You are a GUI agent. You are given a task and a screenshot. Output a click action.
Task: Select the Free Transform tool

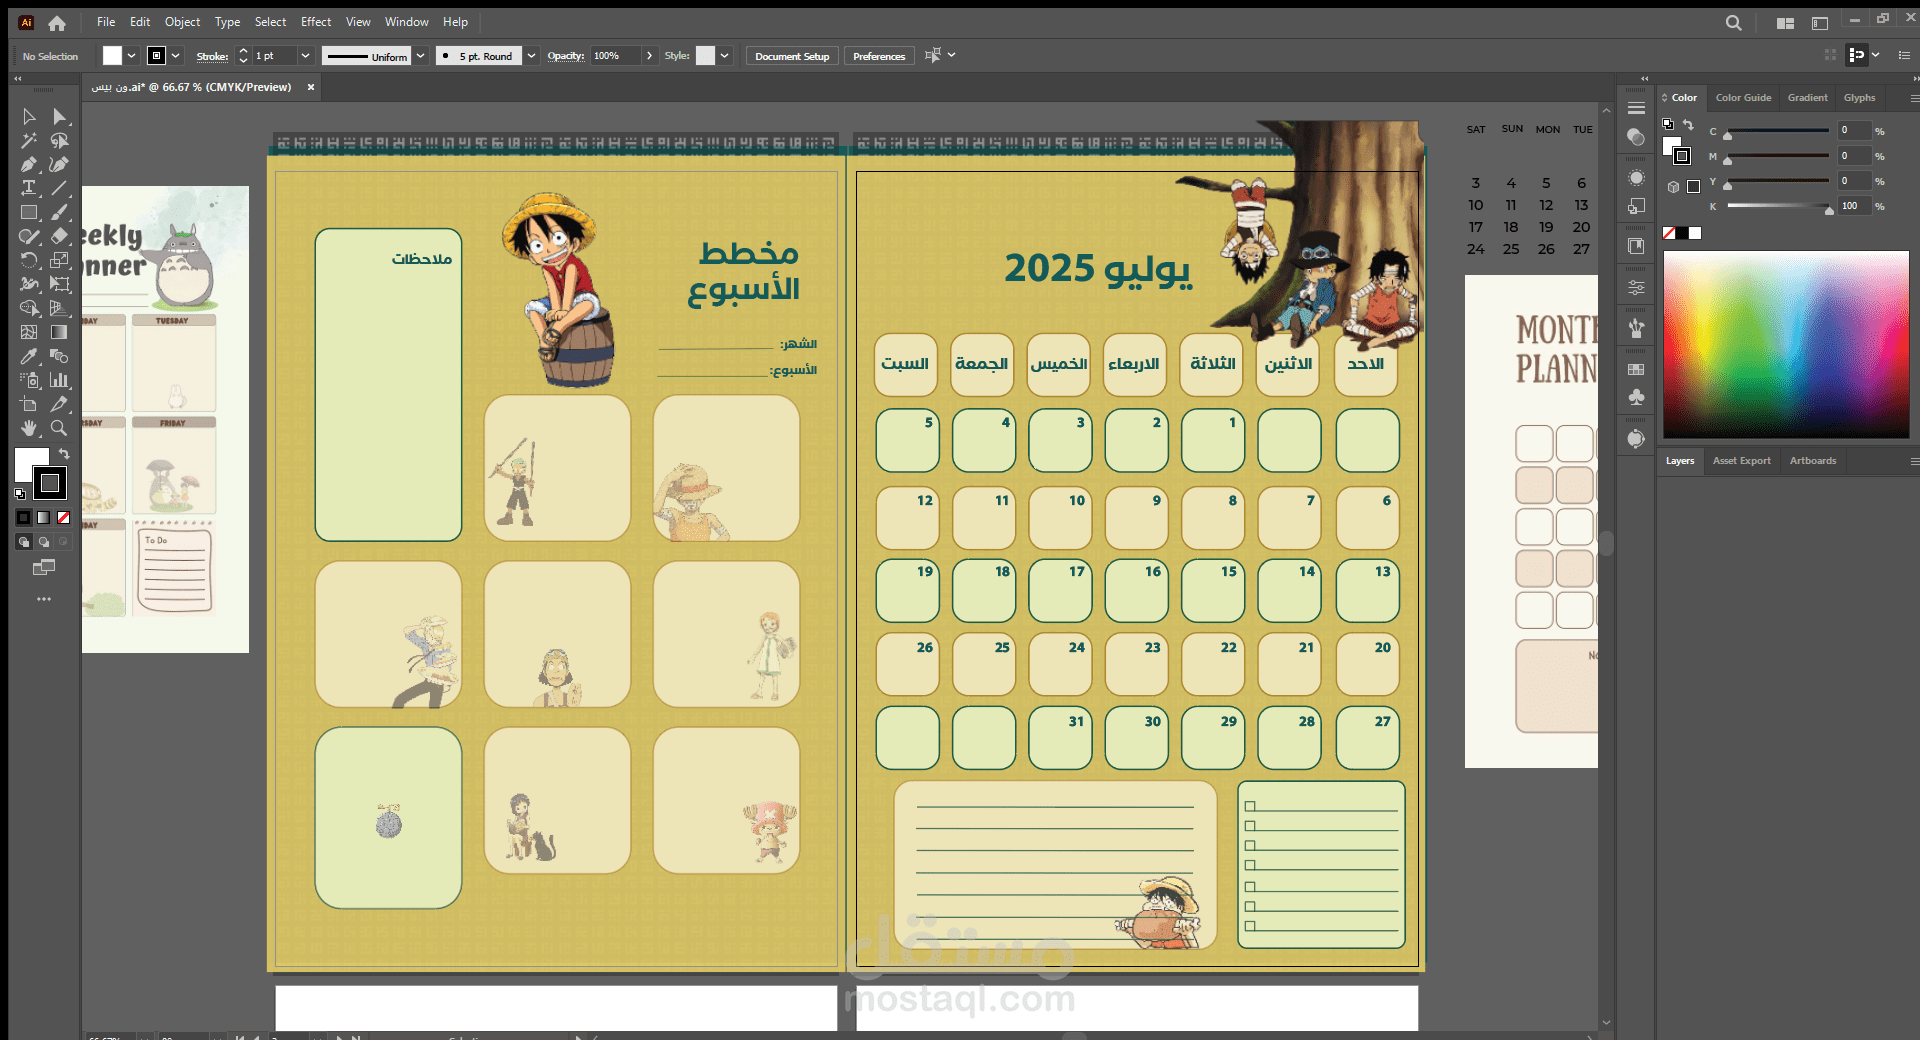tap(60, 284)
